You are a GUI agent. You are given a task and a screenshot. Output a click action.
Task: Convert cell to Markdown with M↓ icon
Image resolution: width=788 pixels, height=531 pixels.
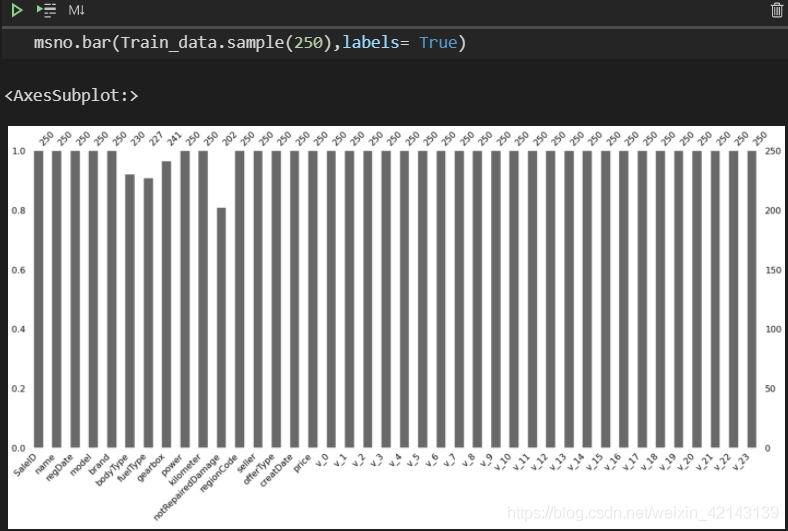coord(77,10)
